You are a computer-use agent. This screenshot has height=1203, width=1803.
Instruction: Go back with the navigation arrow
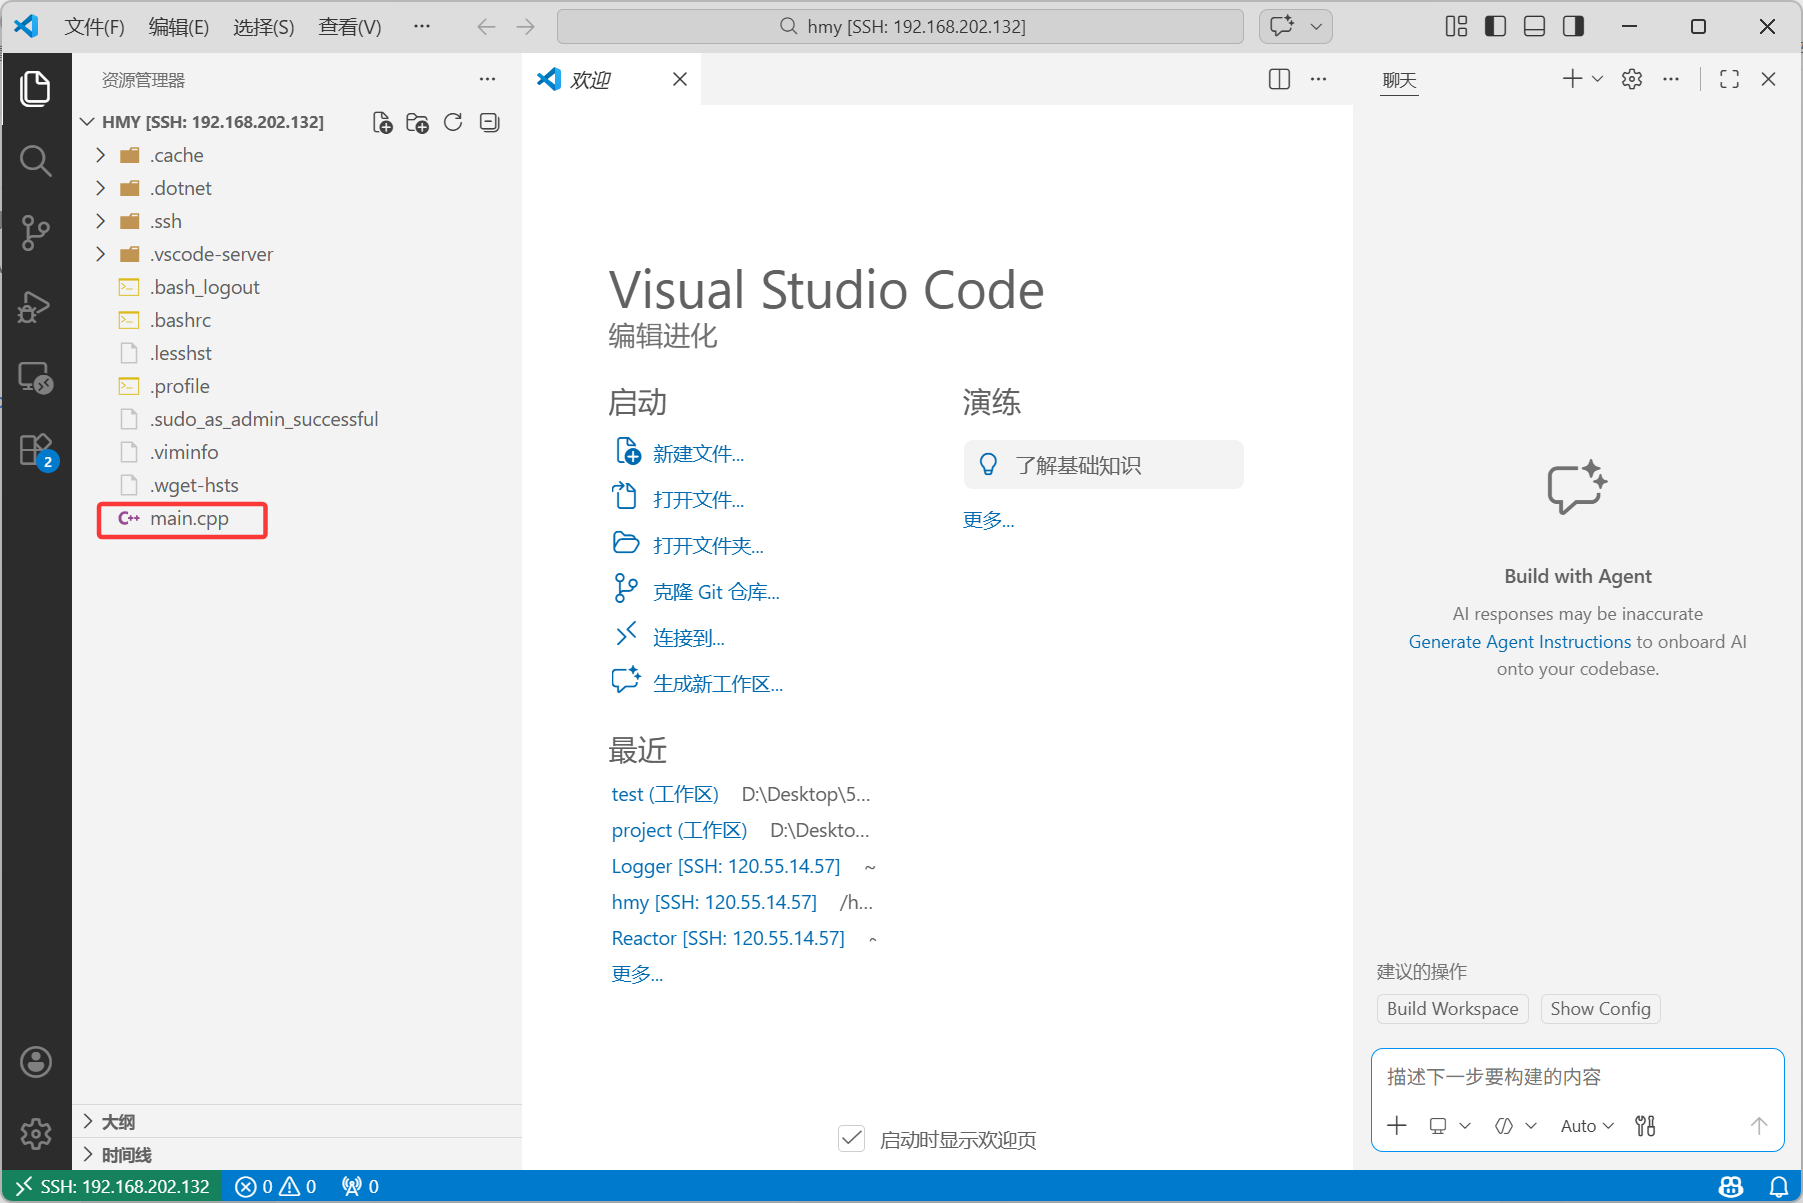[x=486, y=26]
